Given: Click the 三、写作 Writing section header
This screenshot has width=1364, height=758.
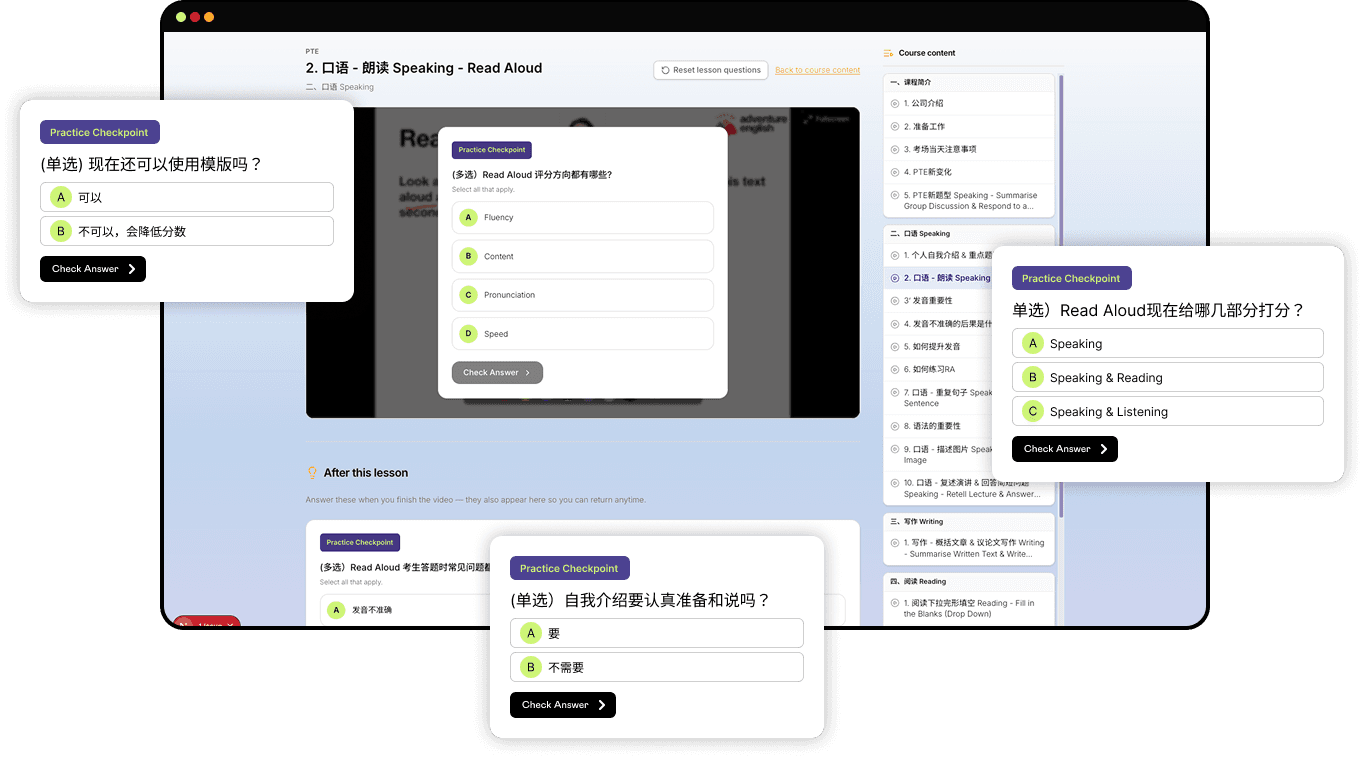Looking at the screenshot, I should pos(968,521).
